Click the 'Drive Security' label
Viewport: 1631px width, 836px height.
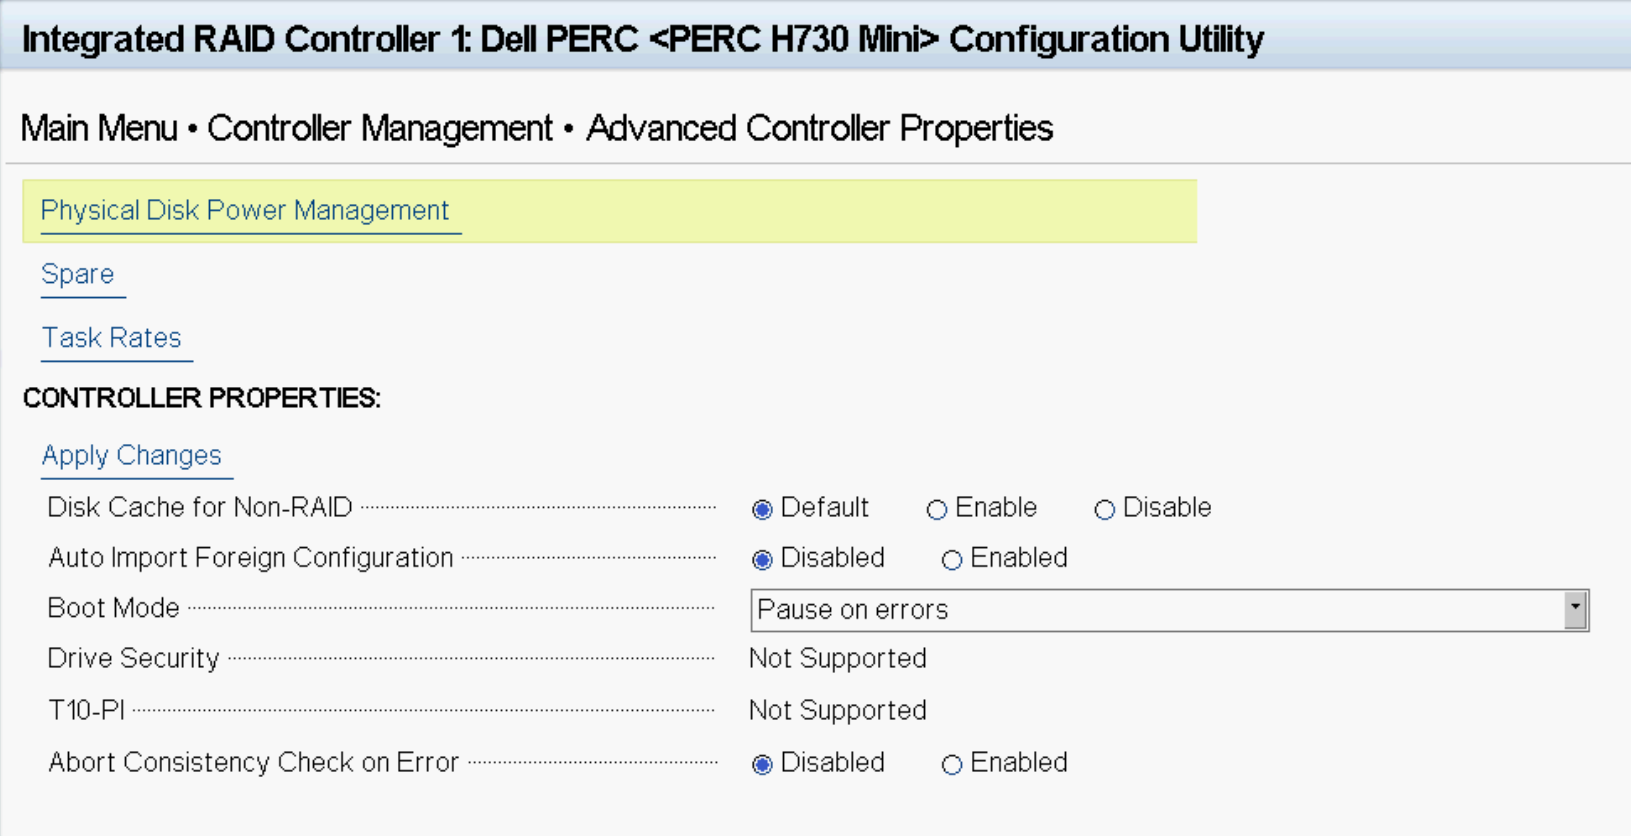(133, 659)
